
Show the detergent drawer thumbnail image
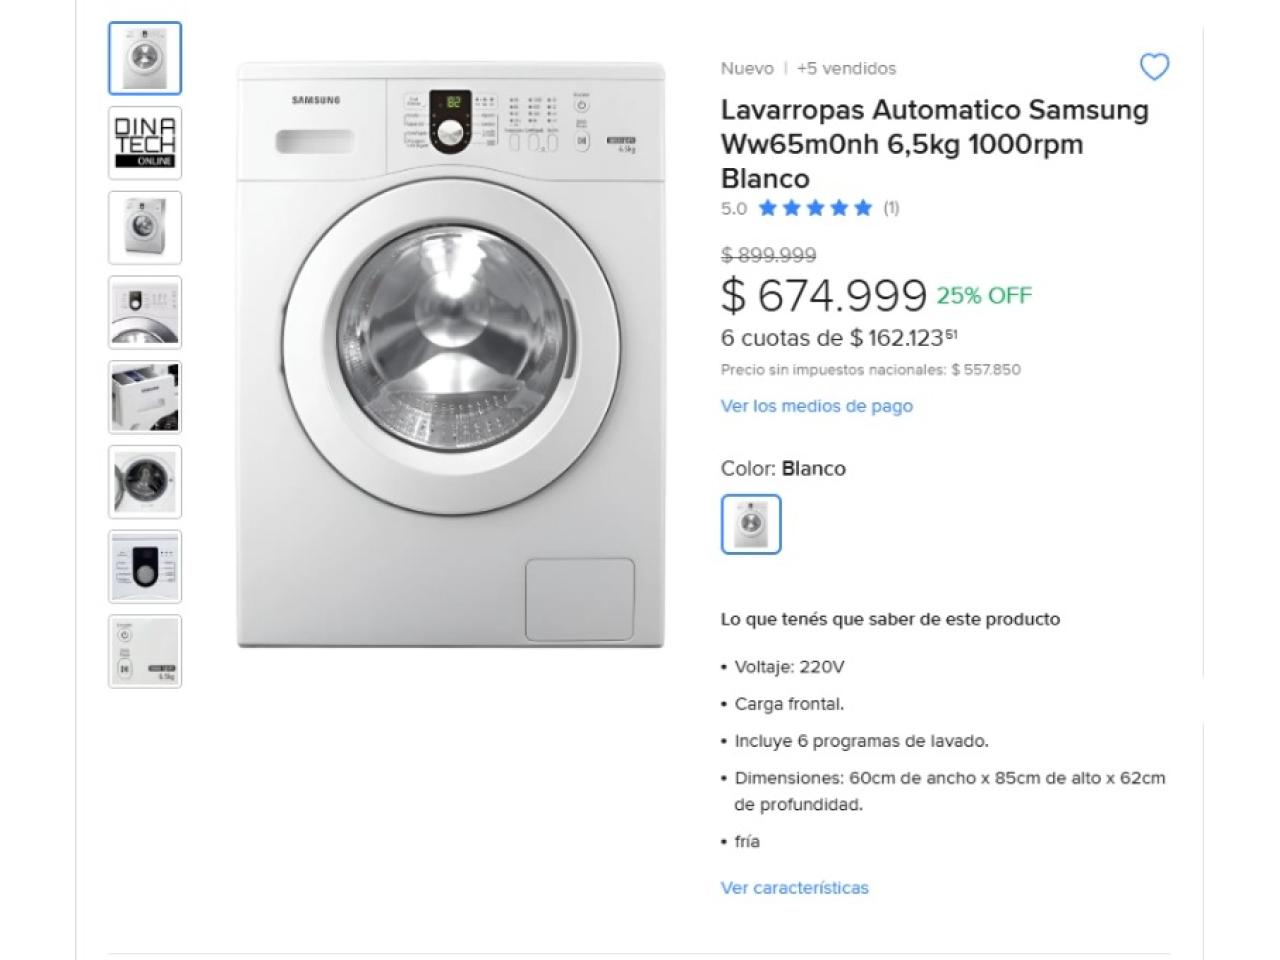pyautogui.click(x=145, y=398)
